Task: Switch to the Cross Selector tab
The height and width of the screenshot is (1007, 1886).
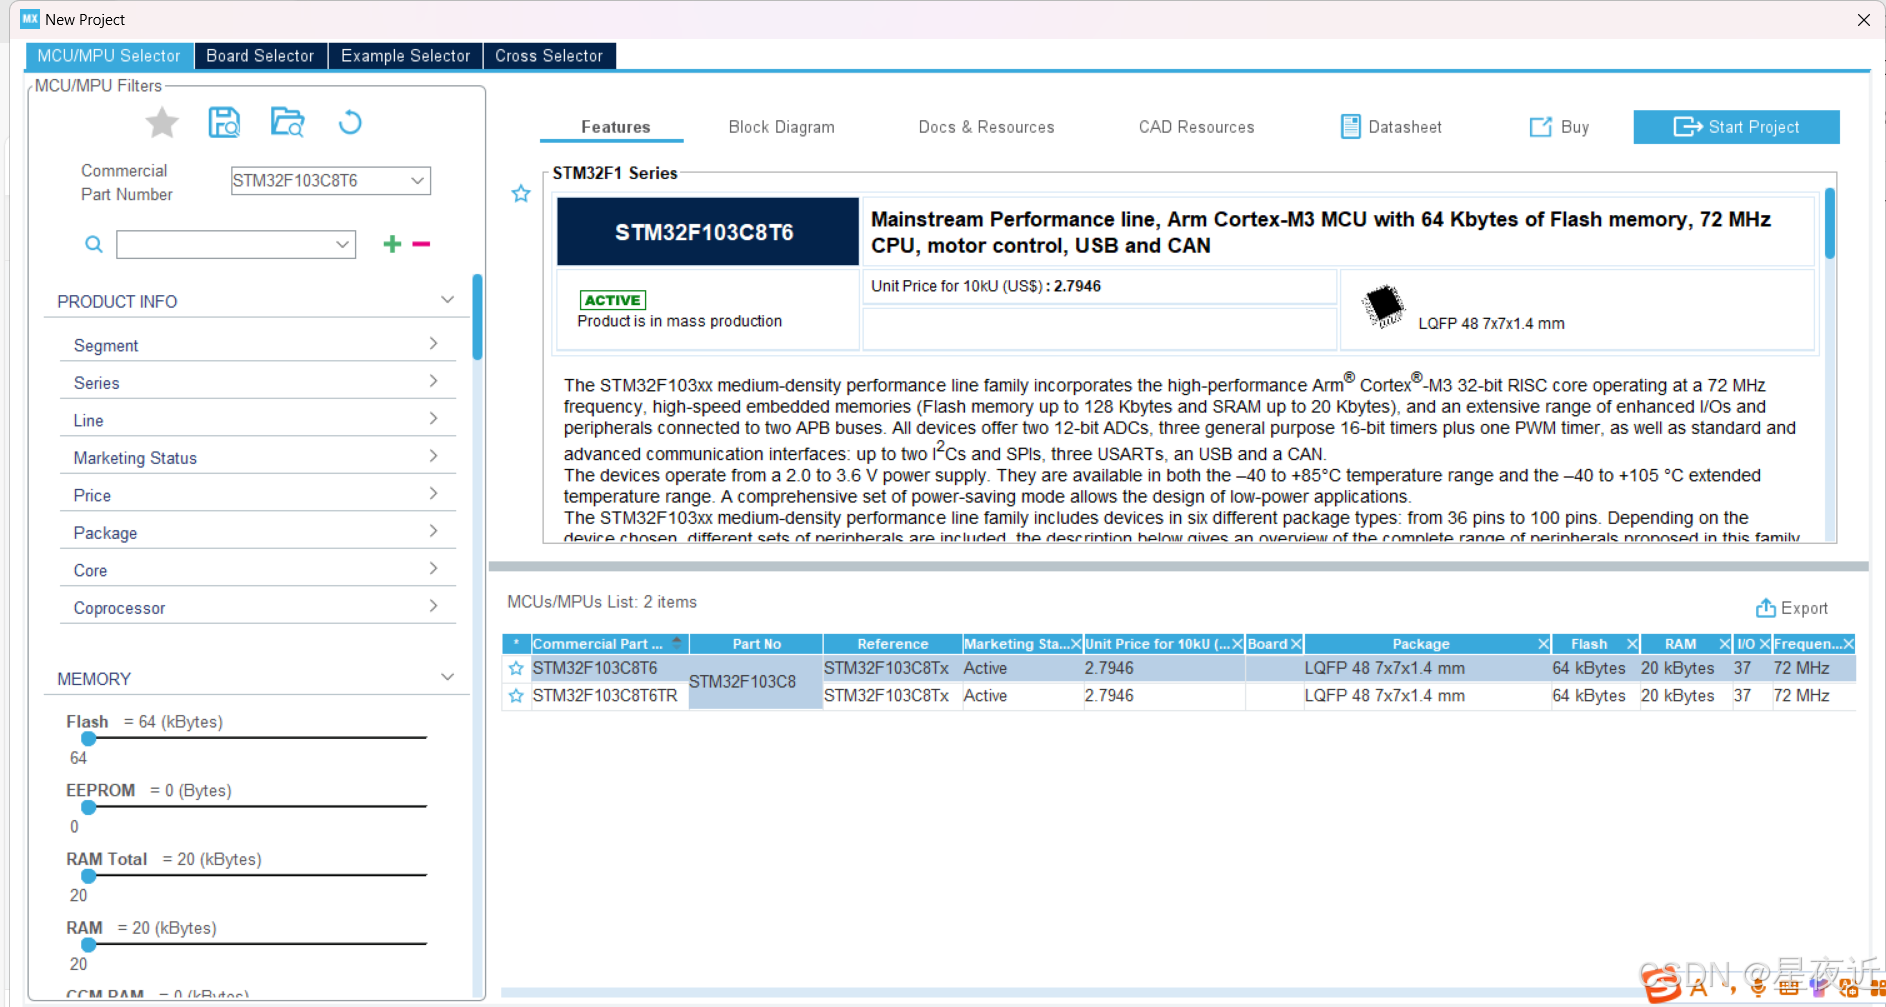Action: tap(549, 56)
